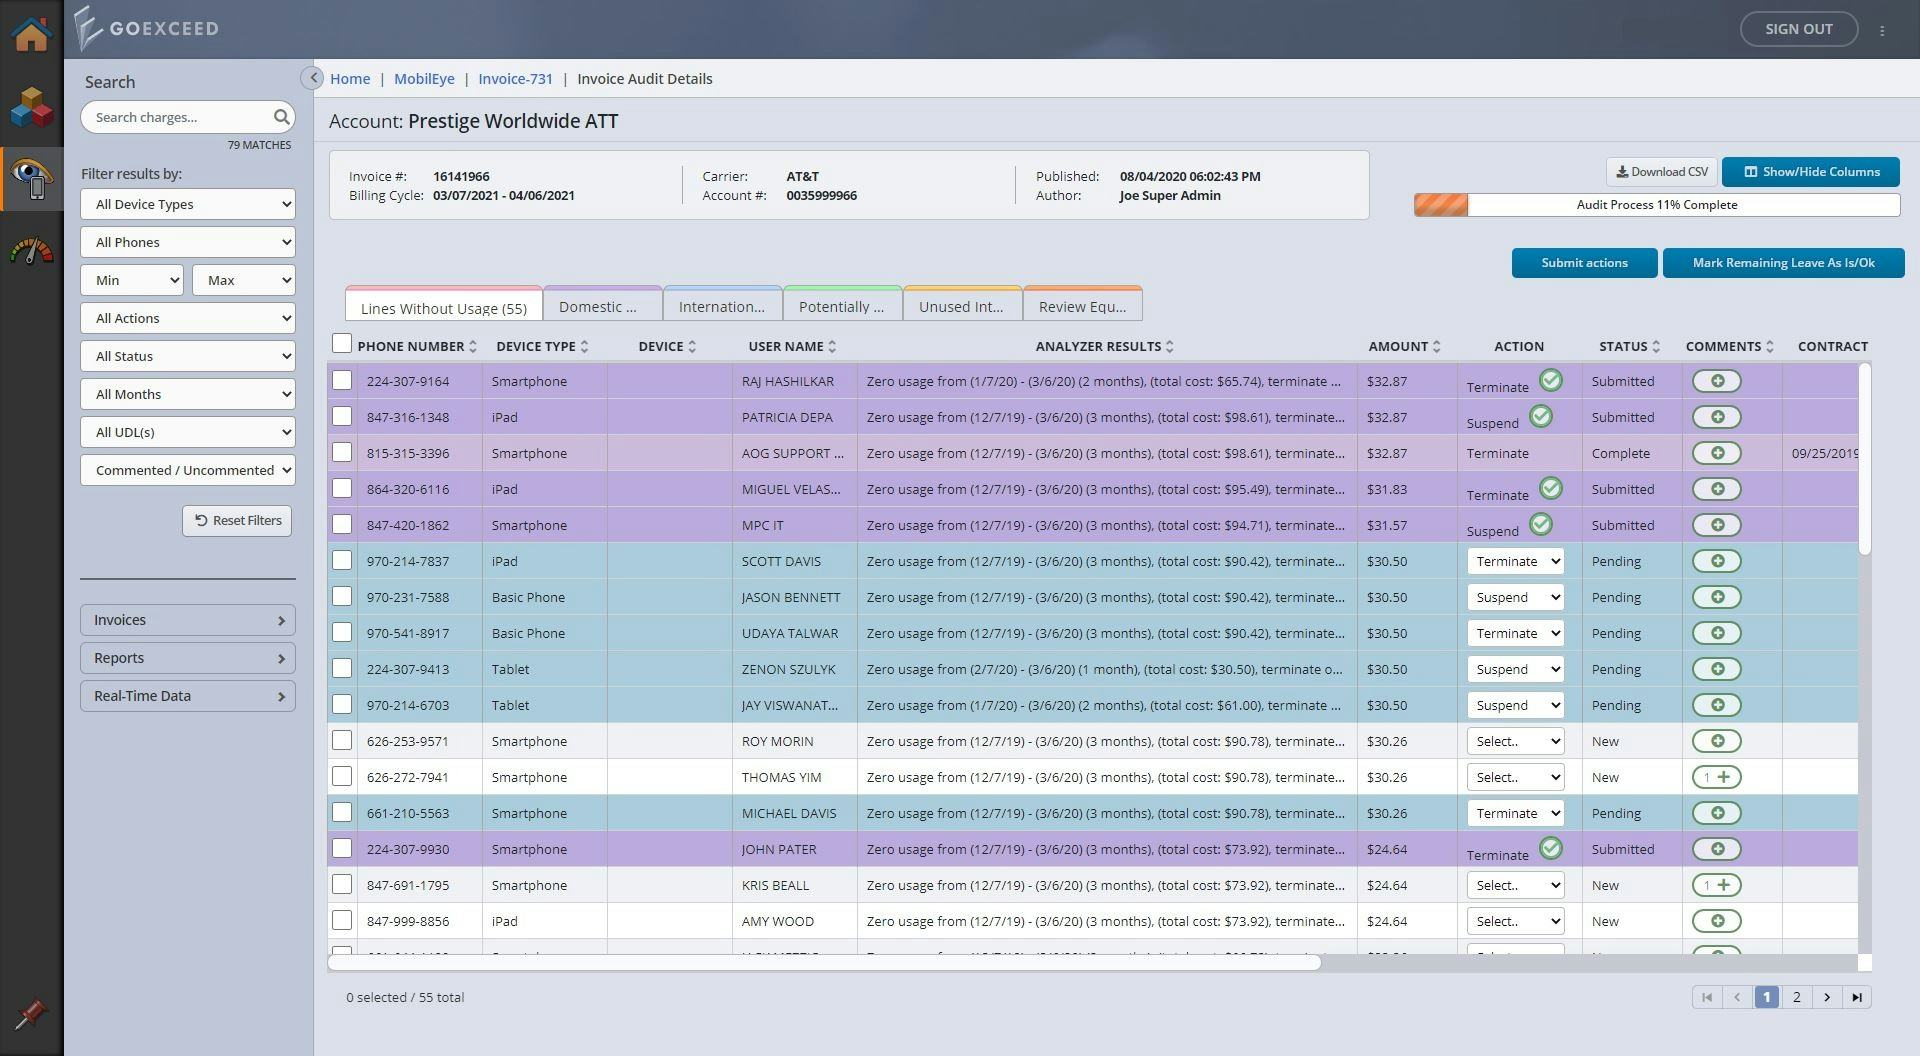
Task: Check the row checkbox for 224-307-9164
Action: tap(342, 380)
